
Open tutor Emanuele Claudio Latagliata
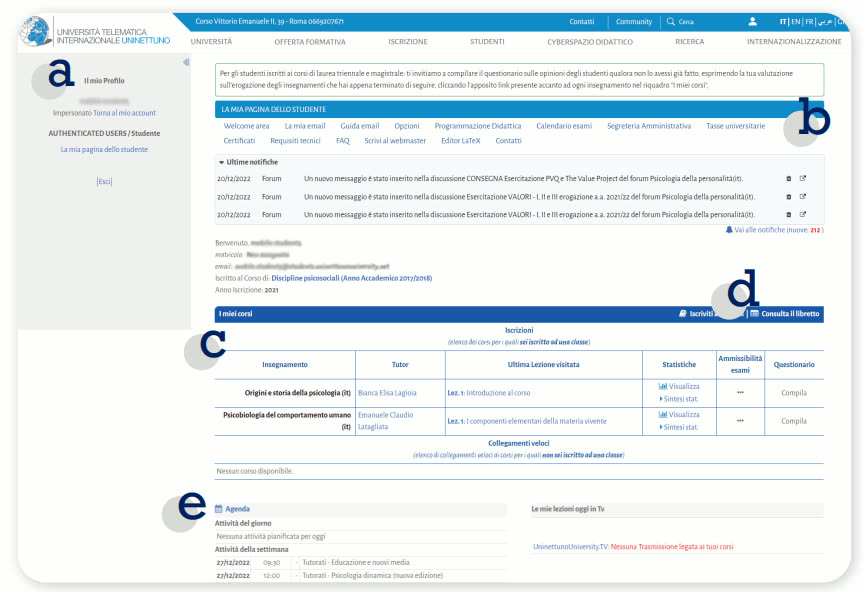(385, 421)
